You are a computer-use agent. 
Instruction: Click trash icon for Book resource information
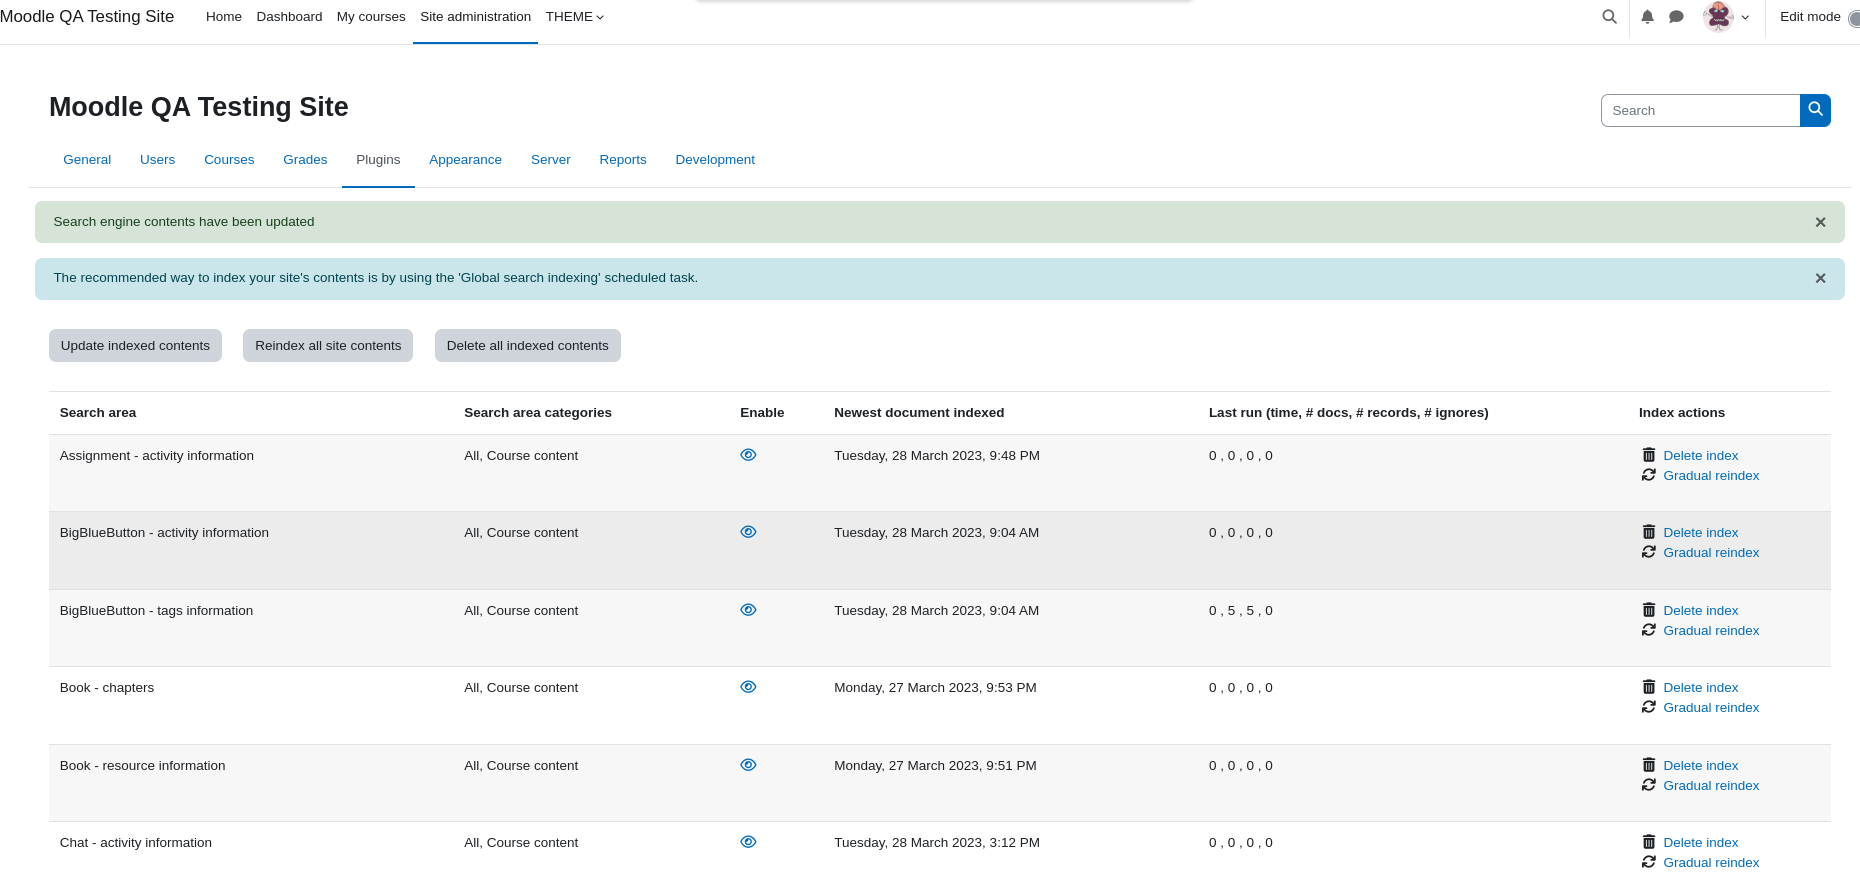(x=1649, y=765)
